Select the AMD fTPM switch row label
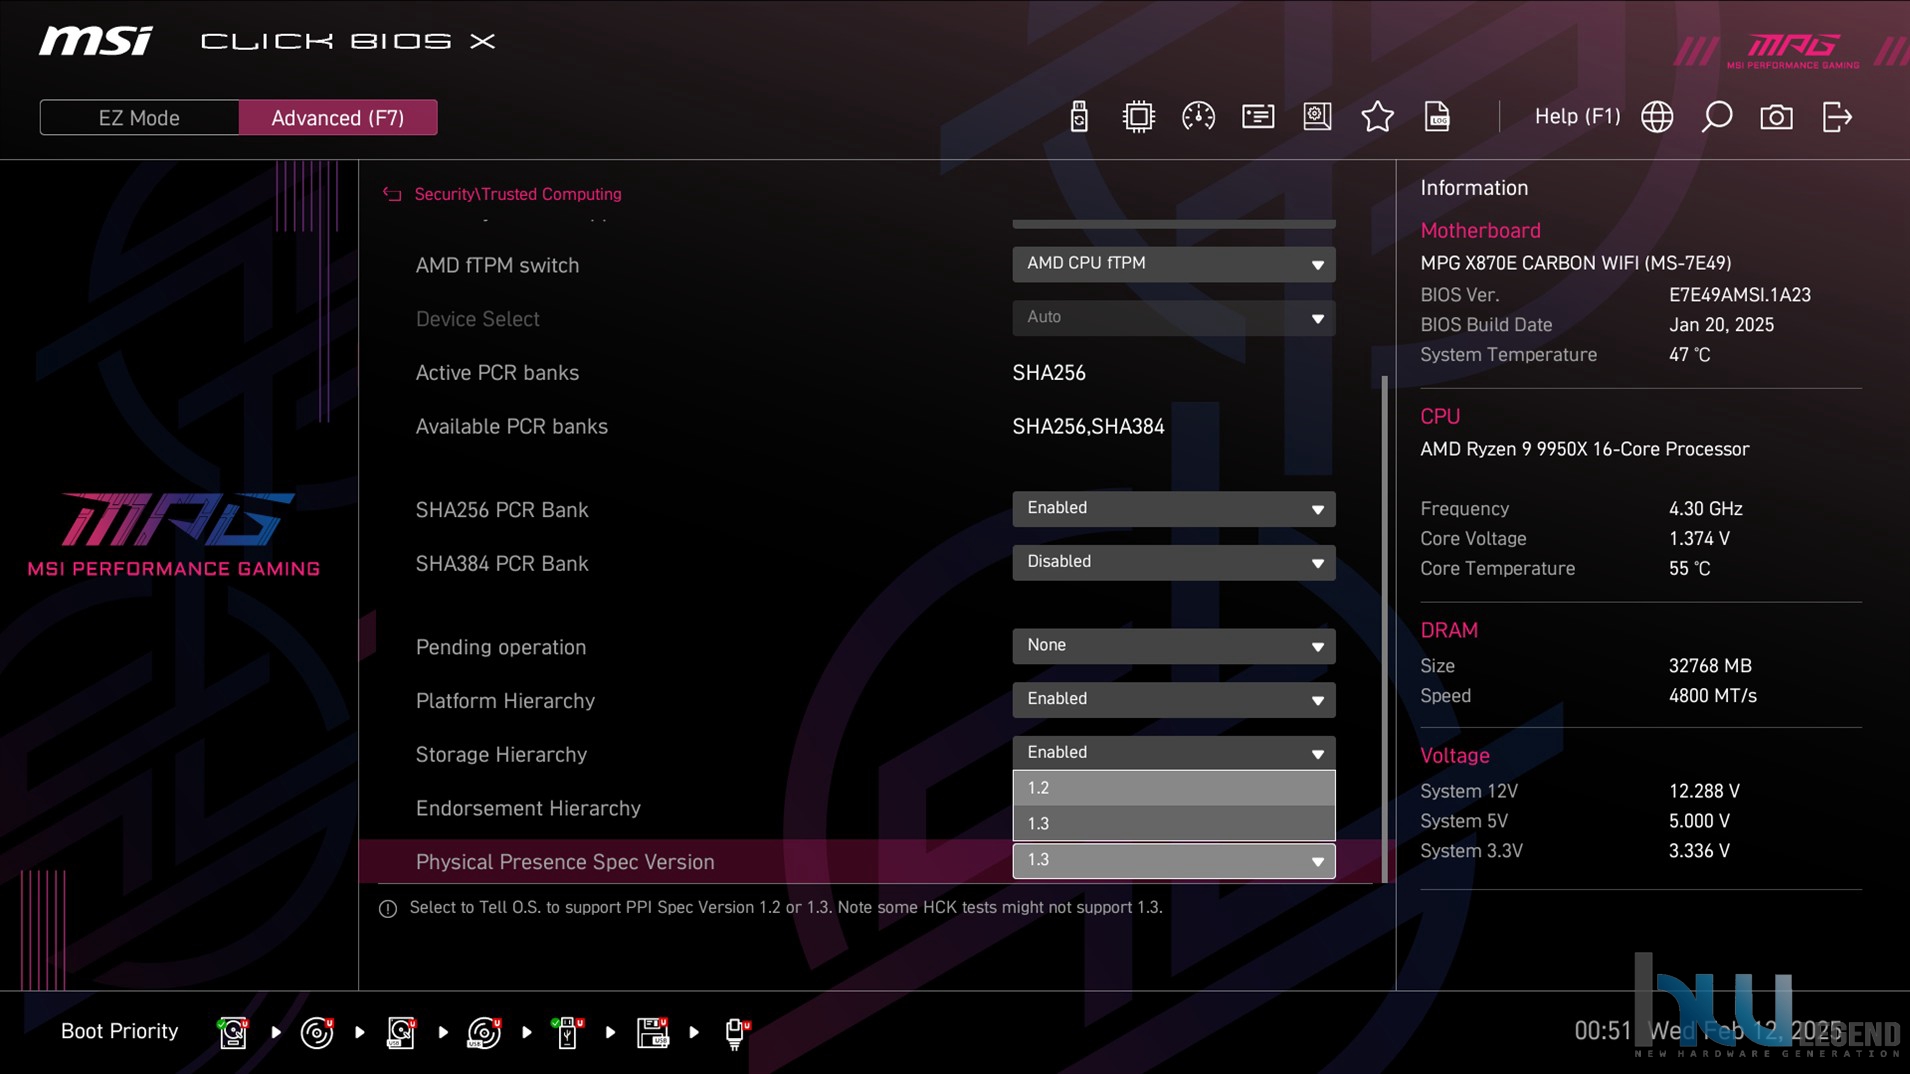This screenshot has width=1910, height=1074. click(497, 266)
